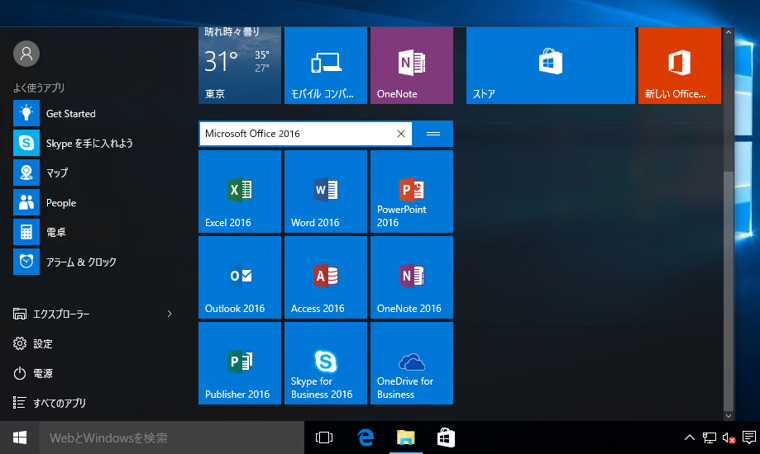Open the orange 新しい Office tile
760x454 pixels.
[x=680, y=65]
